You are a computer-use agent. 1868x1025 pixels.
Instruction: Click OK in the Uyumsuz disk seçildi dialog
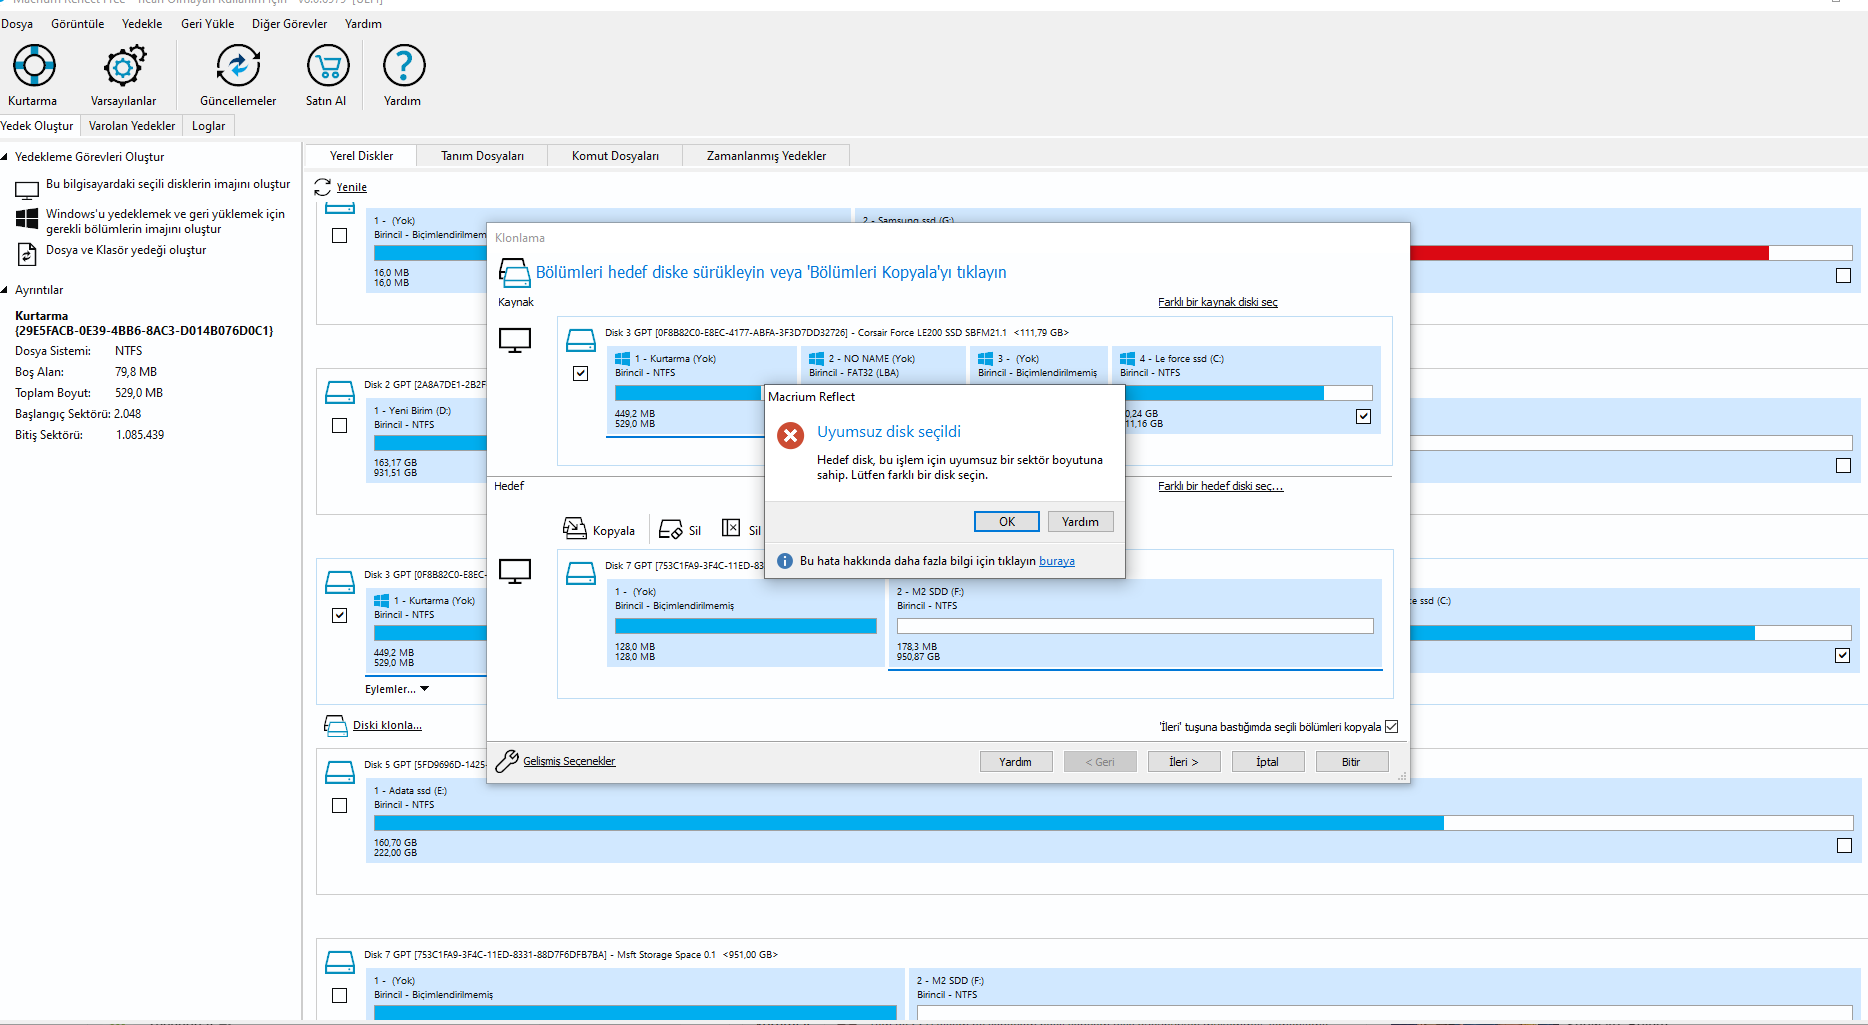(1007, 522)
